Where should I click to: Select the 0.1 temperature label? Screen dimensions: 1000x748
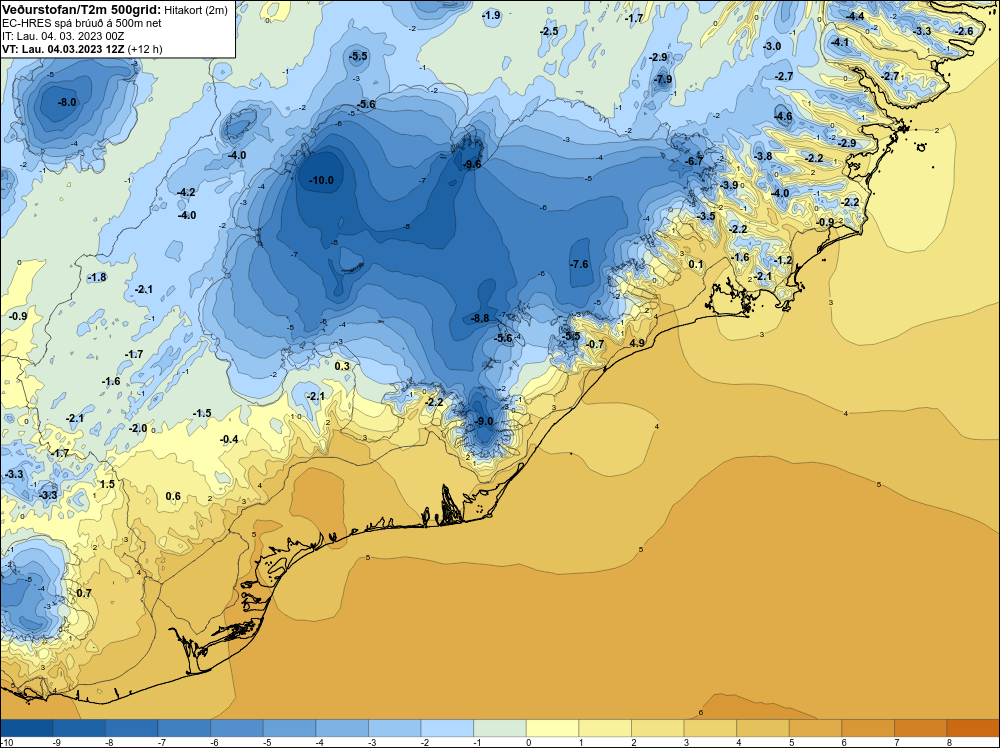pos(696,264)
